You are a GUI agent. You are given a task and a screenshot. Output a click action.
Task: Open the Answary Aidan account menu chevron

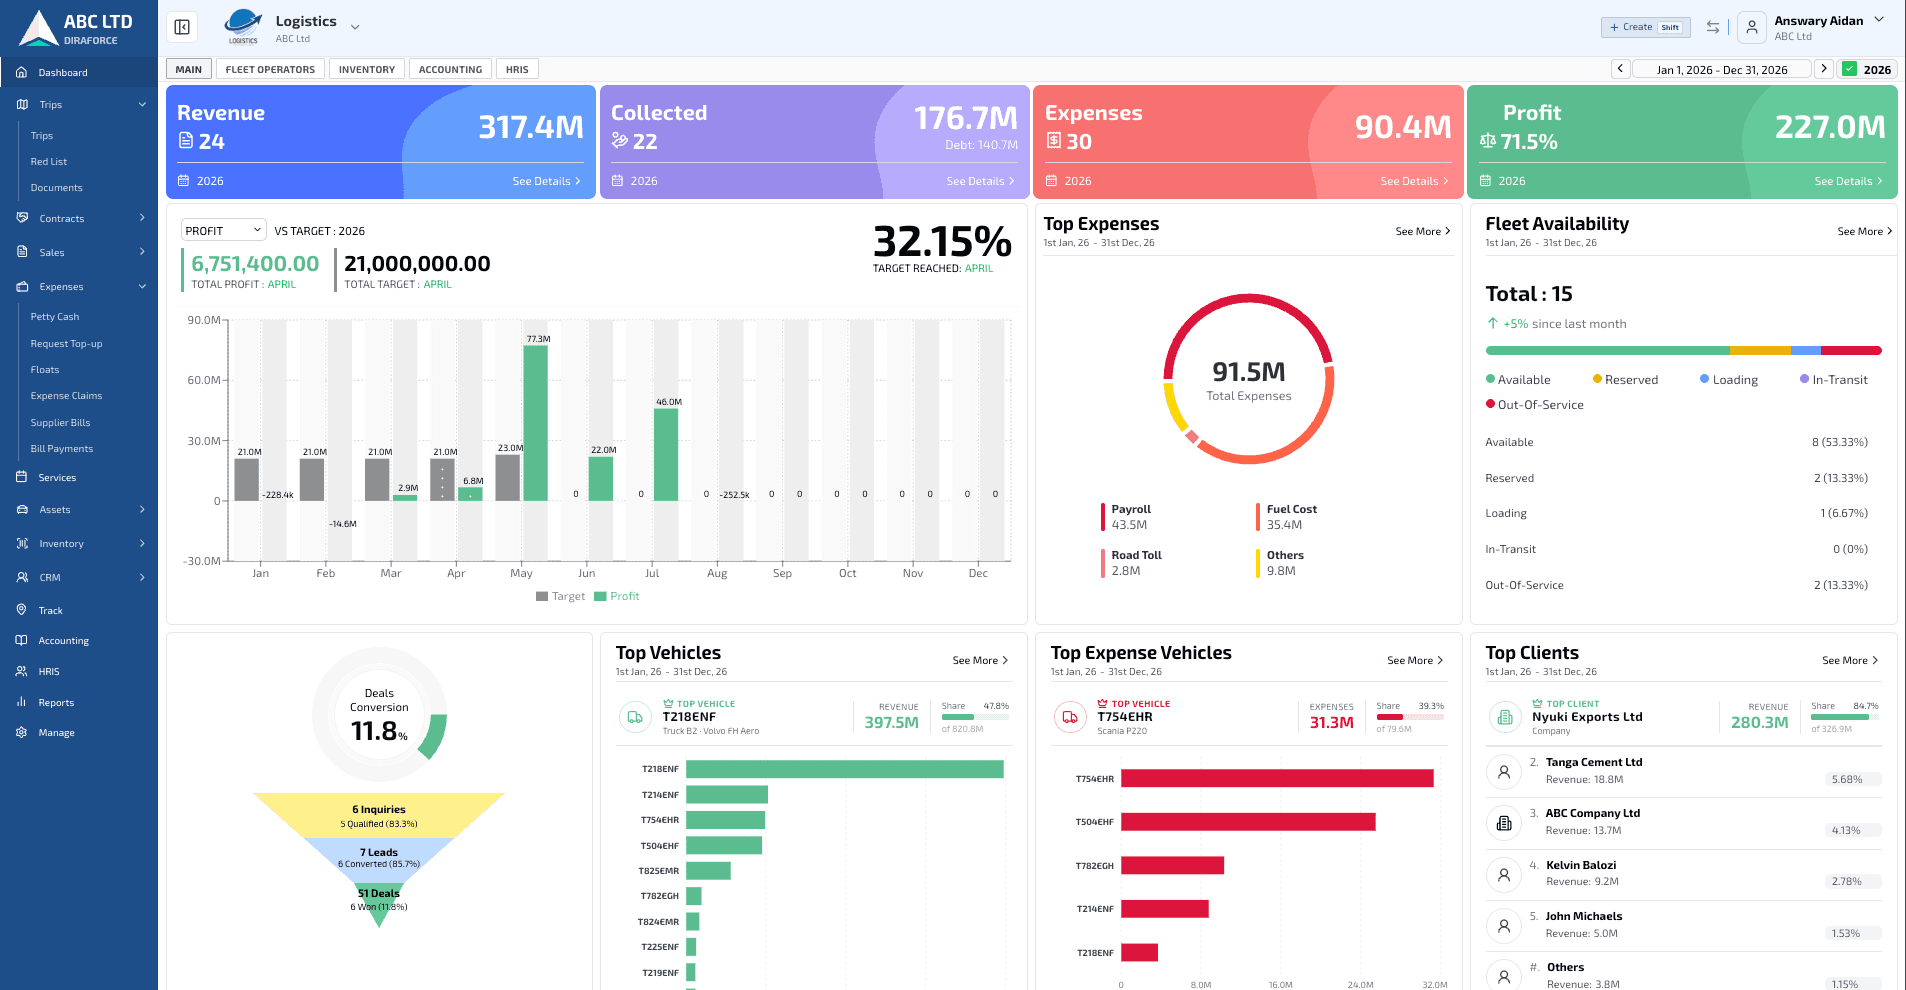[x=1879, y=19]
